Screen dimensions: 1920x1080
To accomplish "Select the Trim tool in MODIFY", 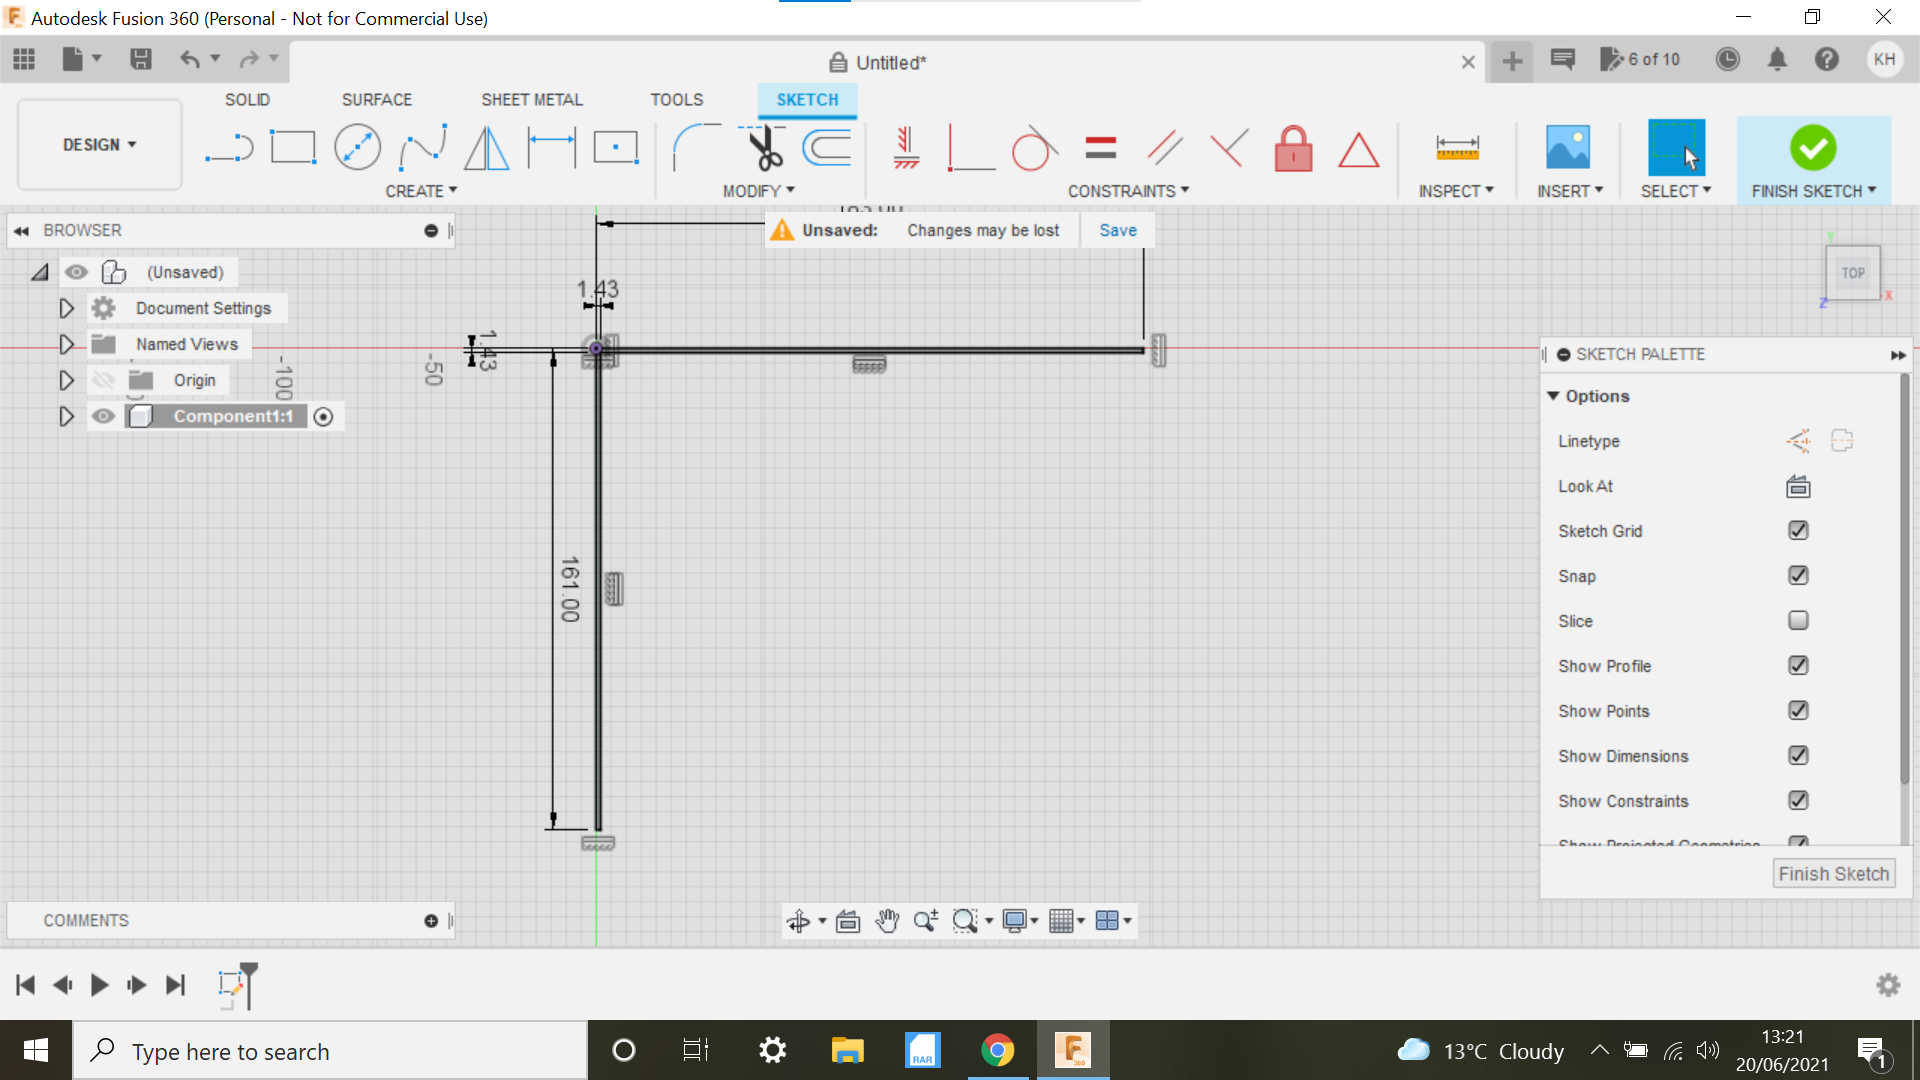I will tap(764, 146).
